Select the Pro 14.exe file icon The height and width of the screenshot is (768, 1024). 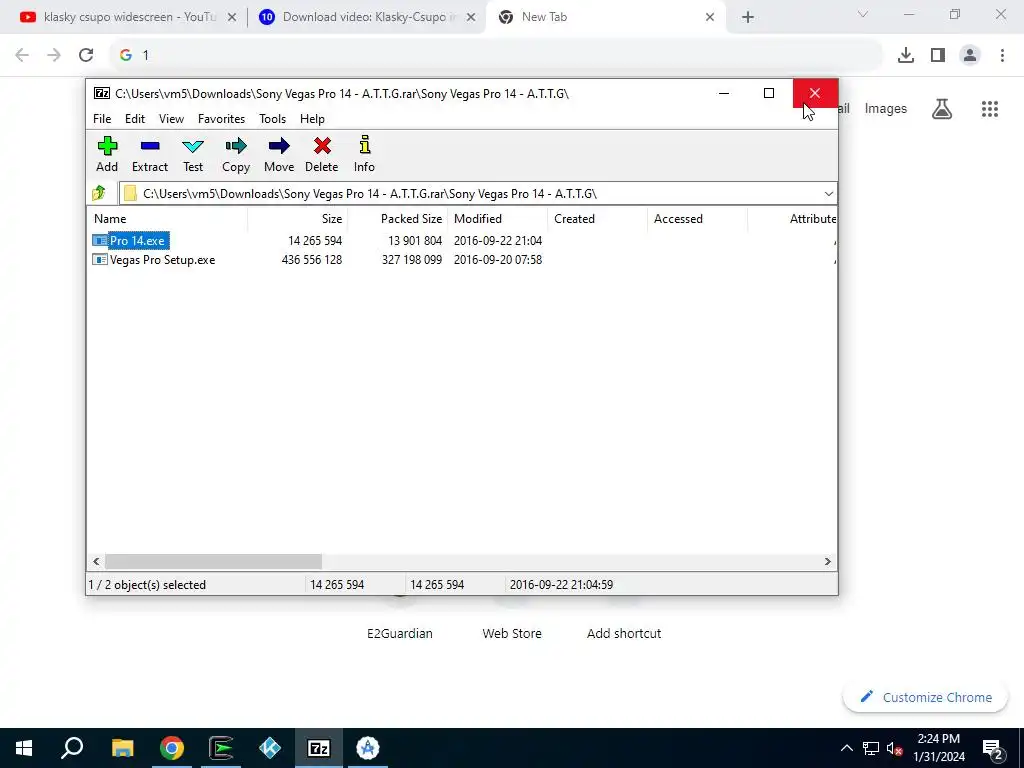[x=99, y=240]
